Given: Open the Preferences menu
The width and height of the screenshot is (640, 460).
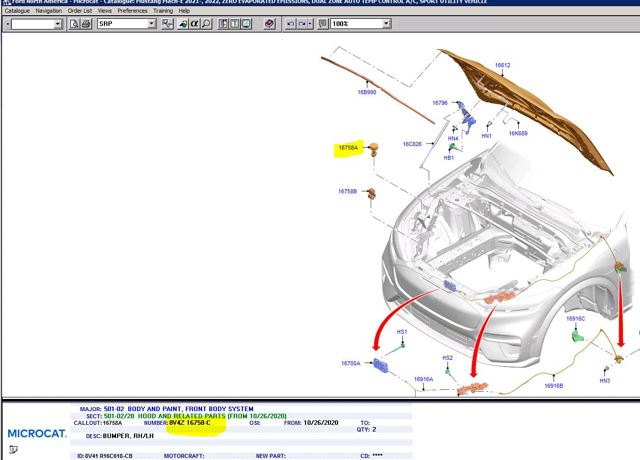Looking at the screenshot, I should coord(132,11).
